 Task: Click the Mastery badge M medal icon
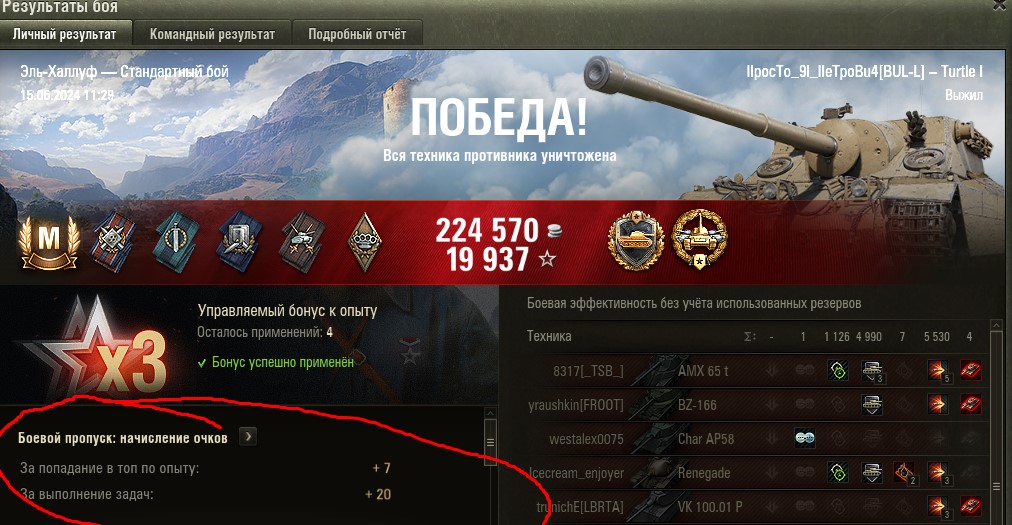click(49, 242)
